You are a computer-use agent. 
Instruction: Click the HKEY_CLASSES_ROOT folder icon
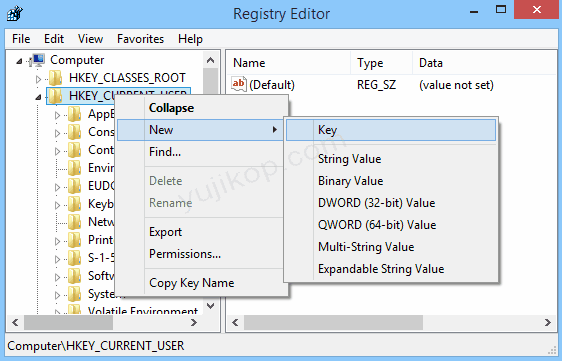tap(56, 78)
